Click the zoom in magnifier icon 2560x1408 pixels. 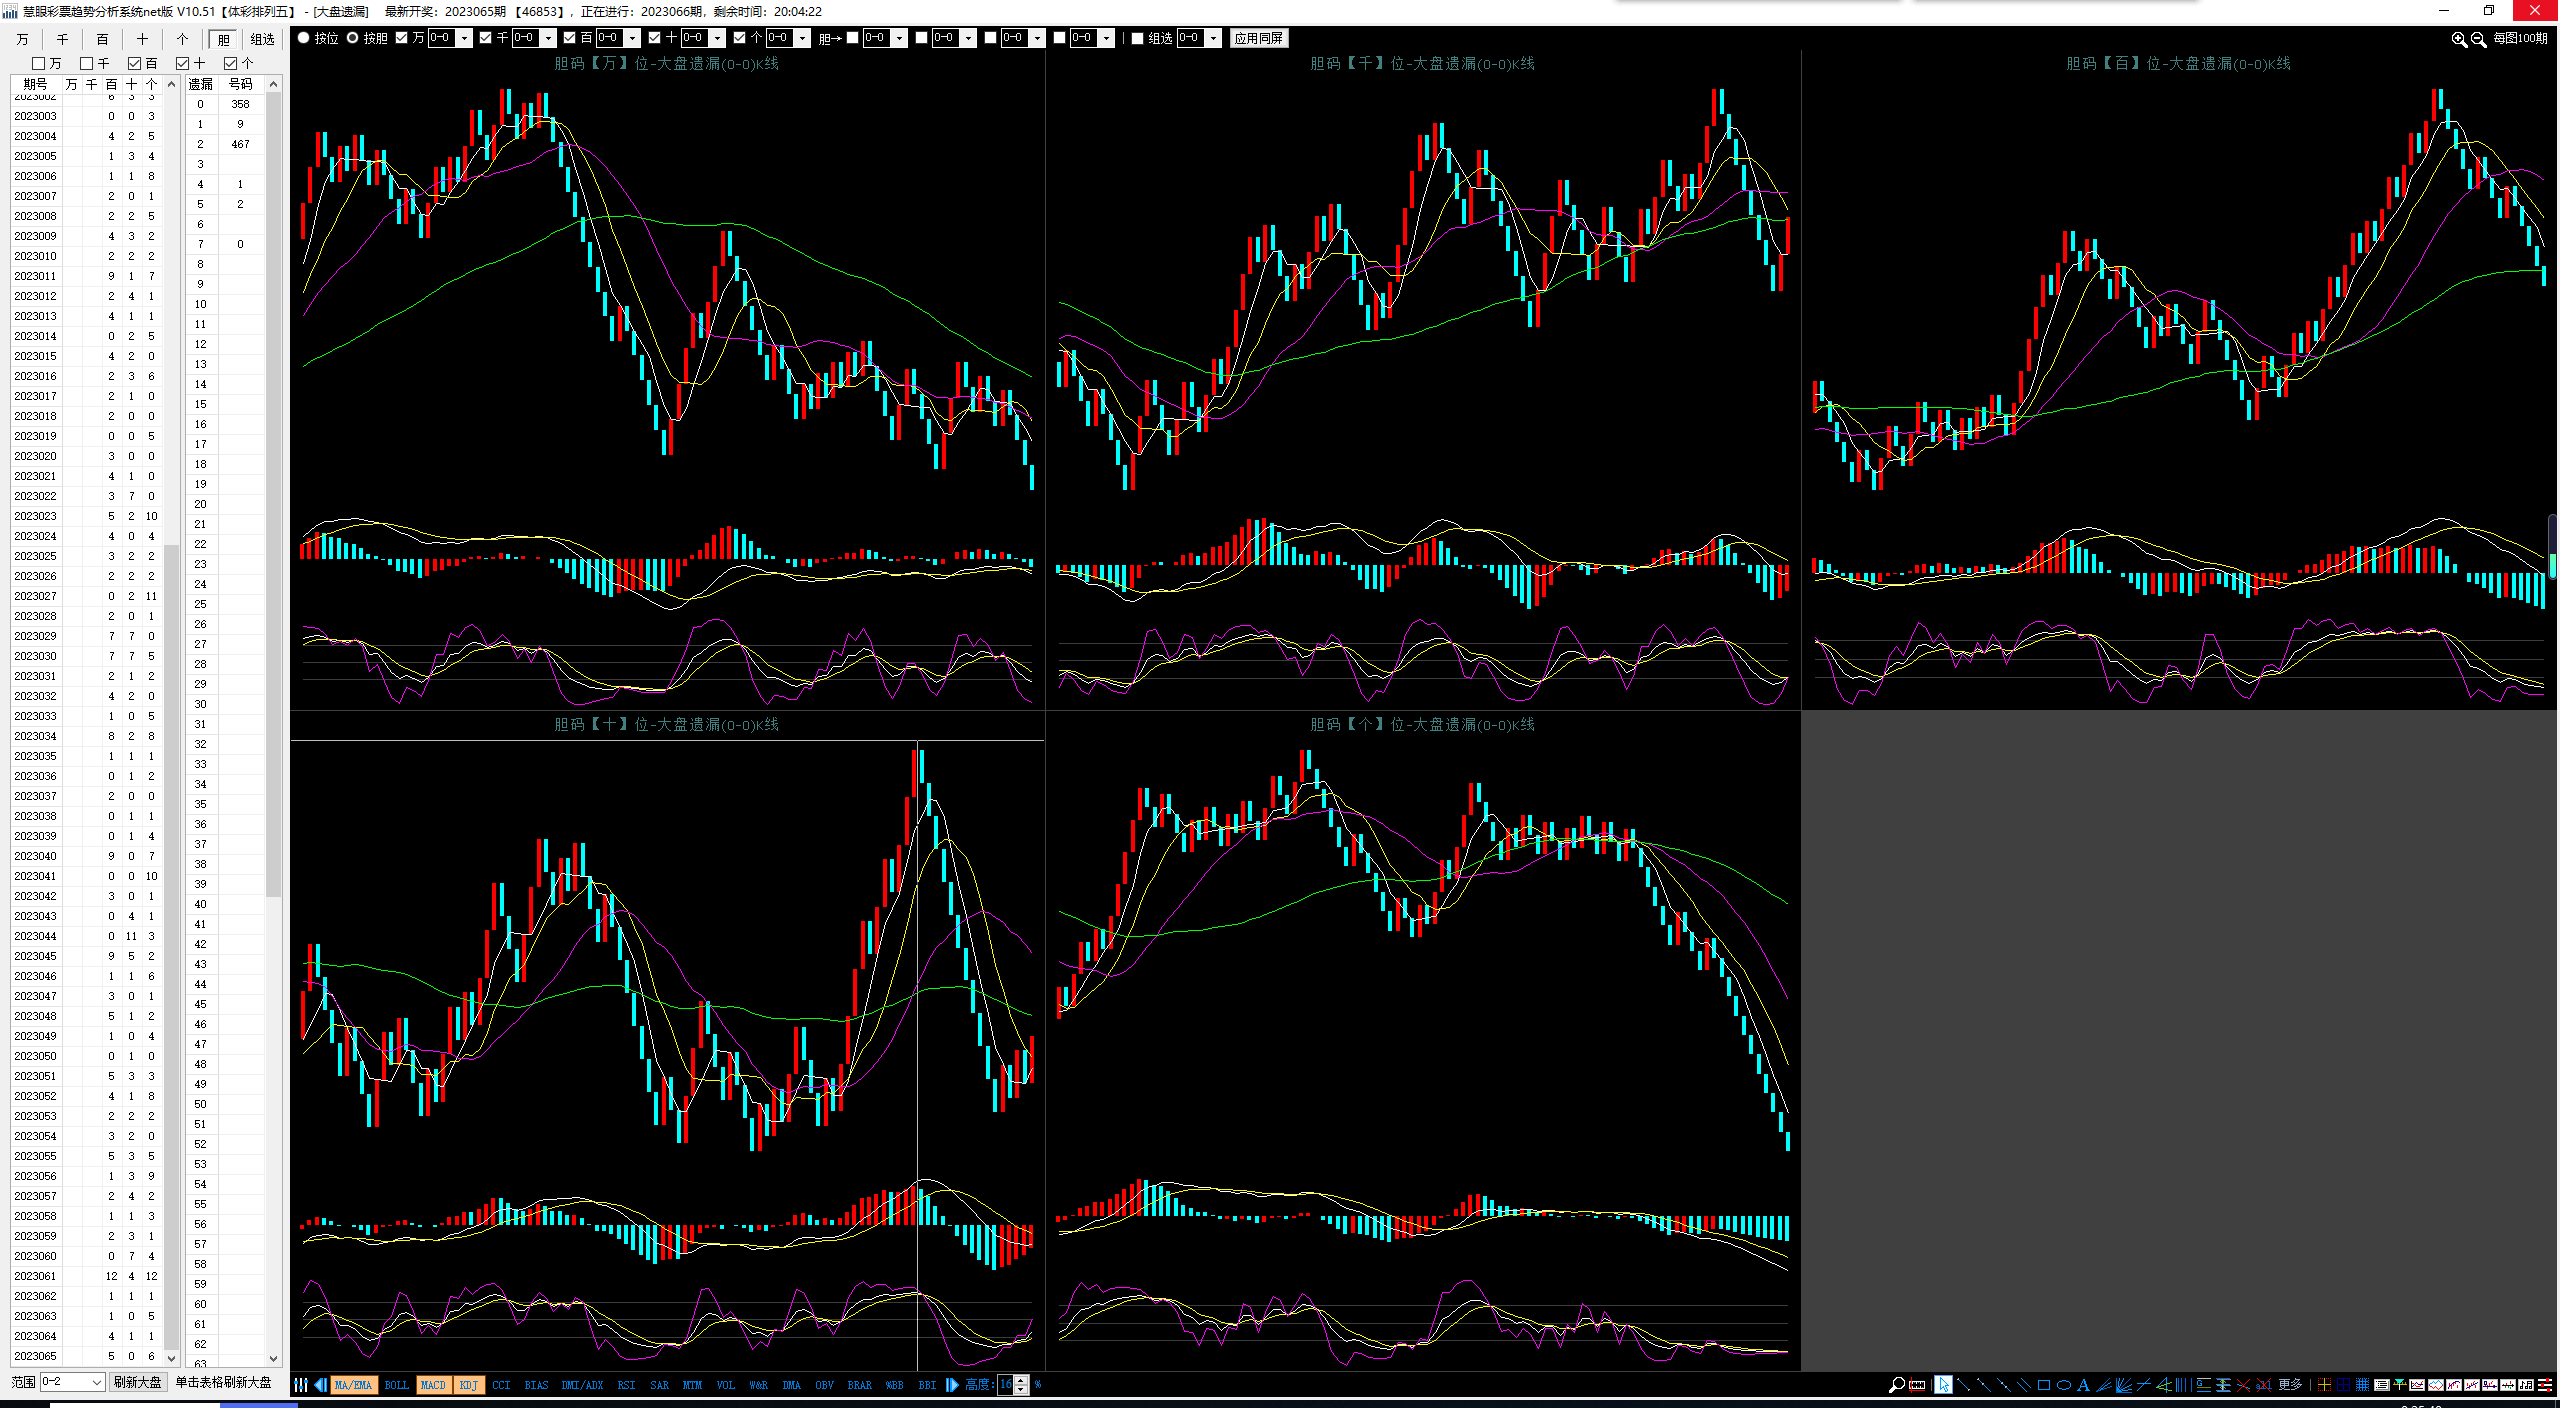click(x=2459, y=39)
